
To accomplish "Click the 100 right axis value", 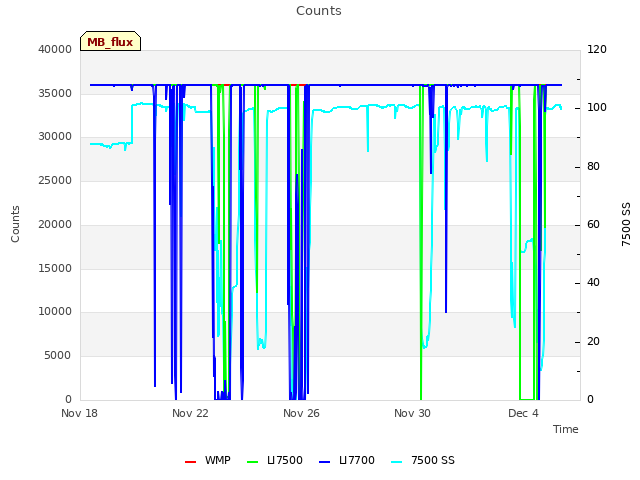I will point(597,108).
